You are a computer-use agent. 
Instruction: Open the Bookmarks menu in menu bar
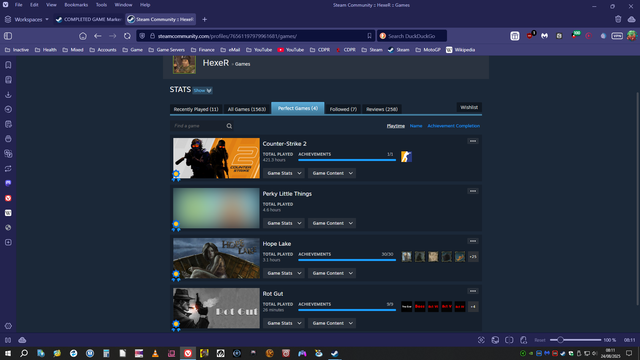76,5
